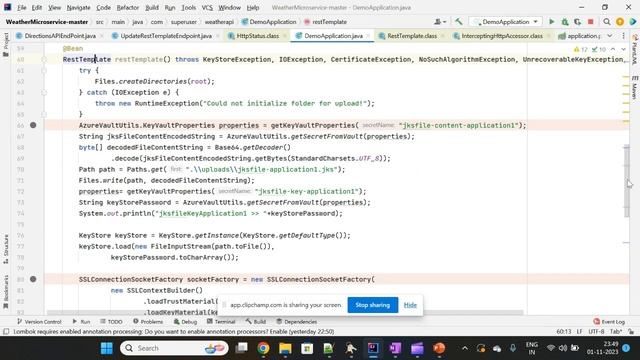Open the Run tool window
Screen dimensions: 640x360
coord(81,322)
